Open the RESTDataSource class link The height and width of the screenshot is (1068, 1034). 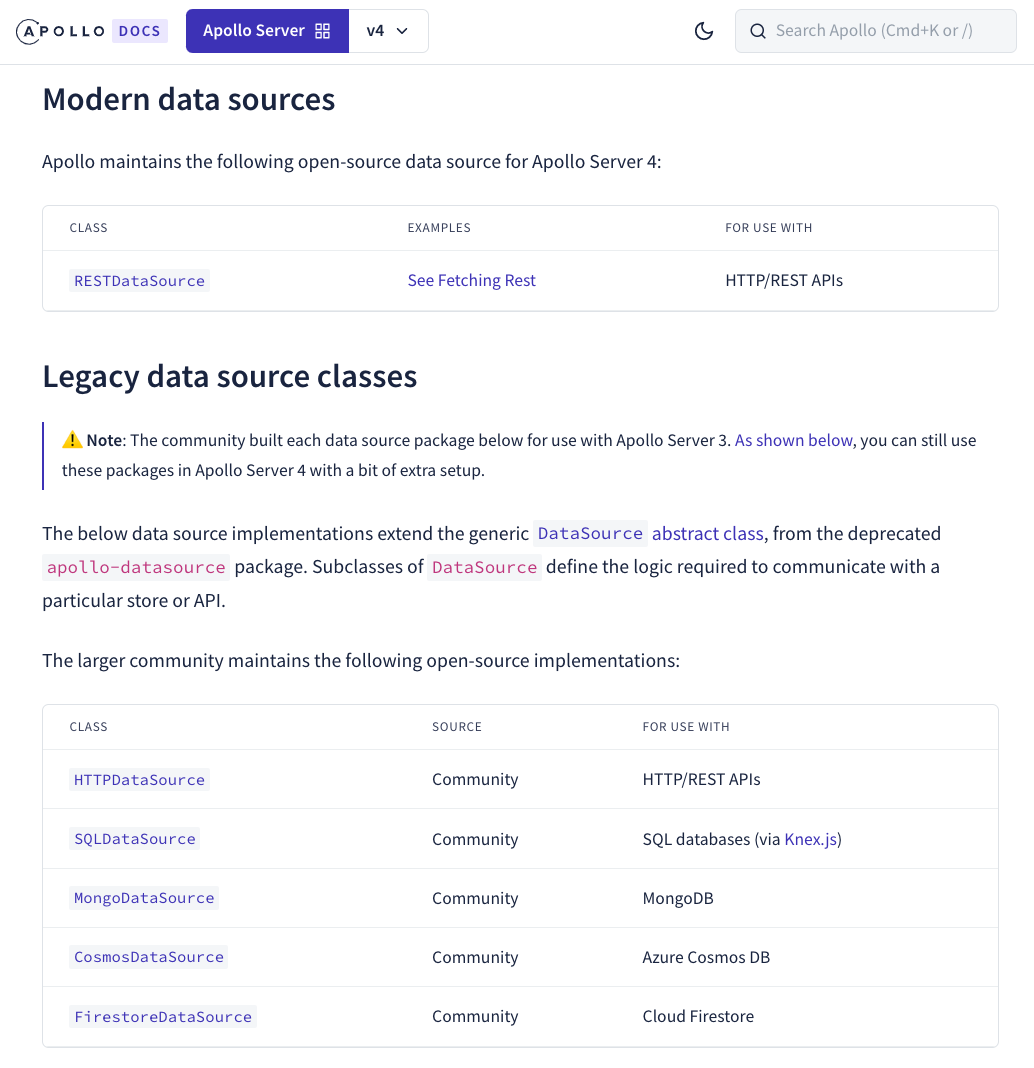(140, 281)
